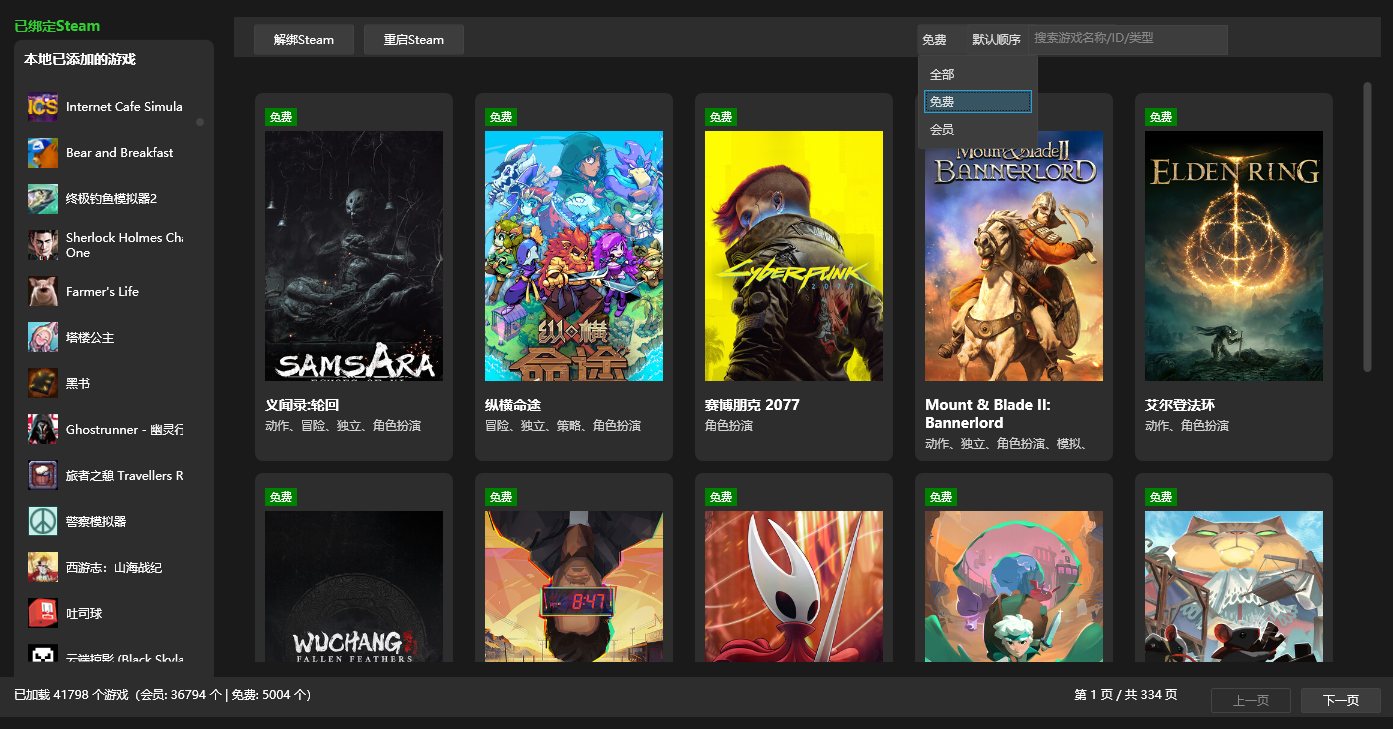Click the 黑书 game icon
Screen dimensions: 1393x729
point(43,383)
